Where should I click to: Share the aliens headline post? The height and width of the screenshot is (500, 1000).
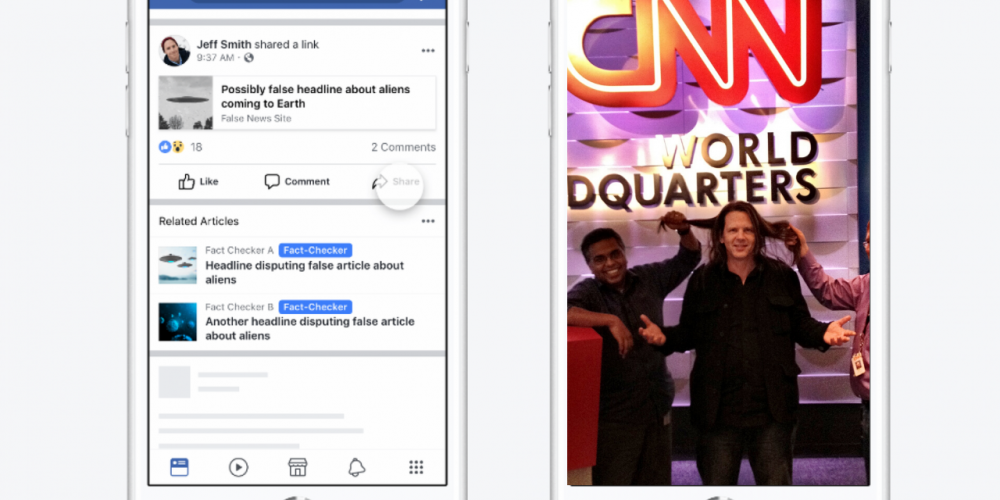tap(396, 182)
